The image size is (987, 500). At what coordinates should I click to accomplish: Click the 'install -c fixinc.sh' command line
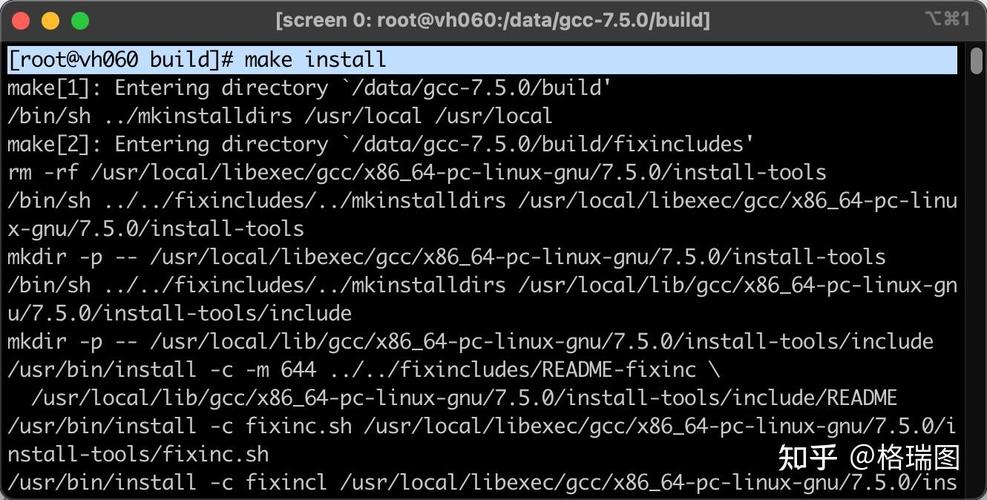[482, 426]
